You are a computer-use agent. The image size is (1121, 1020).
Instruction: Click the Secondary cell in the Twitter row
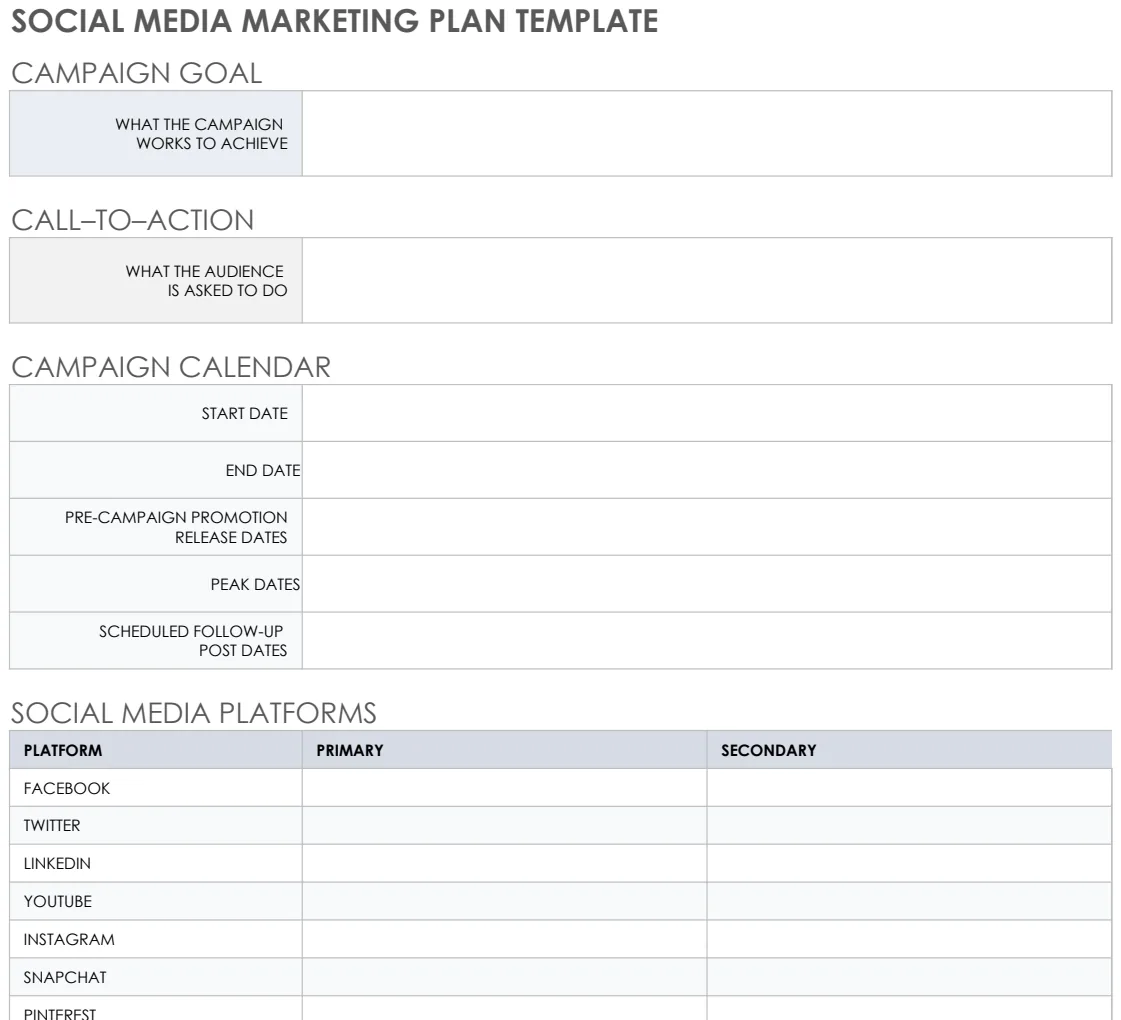click(909, 826)
